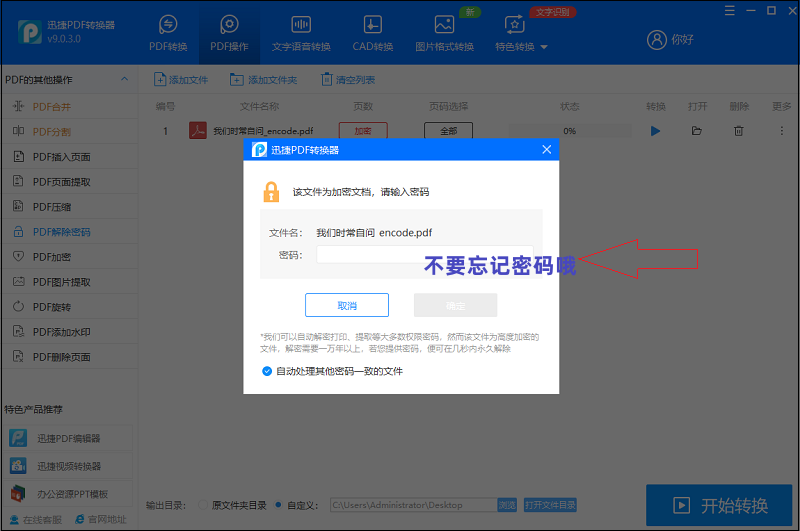Open the 图片格式转换 tab
The image size is (800, 531).
point(444,33)
